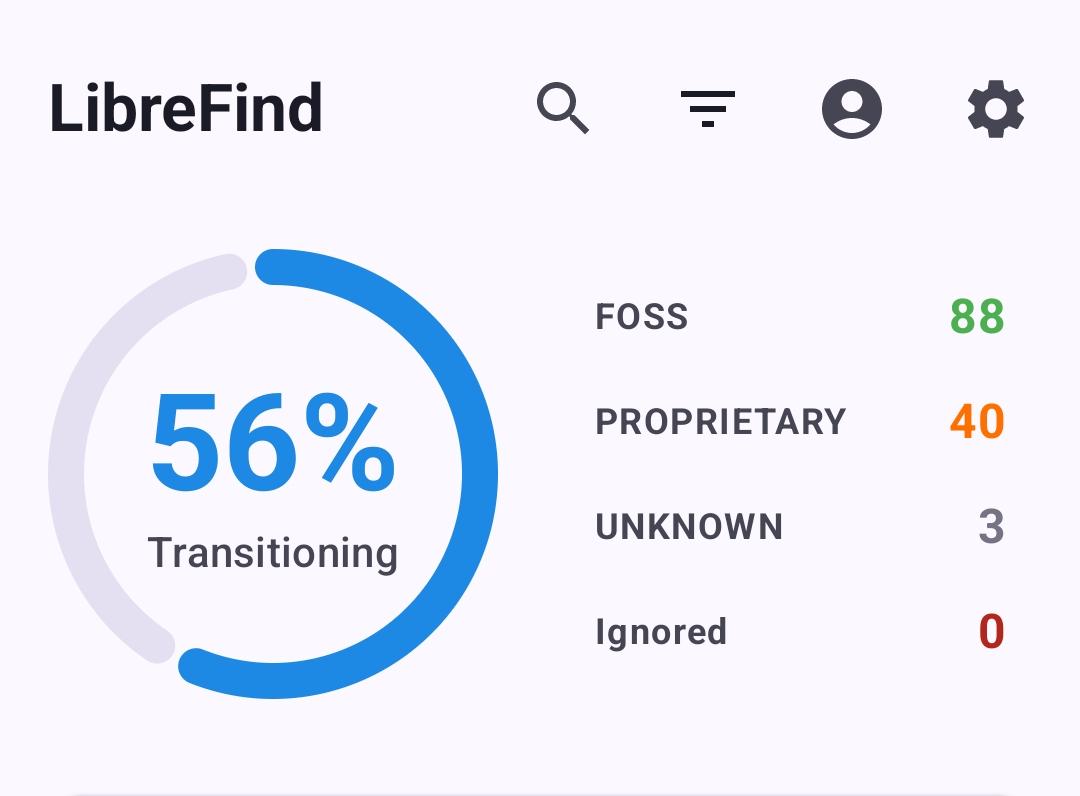The width and height of the screenshot is (1080, 796).
Task: Tap the grey unknown count 3
Action: (x=991, y=527)
